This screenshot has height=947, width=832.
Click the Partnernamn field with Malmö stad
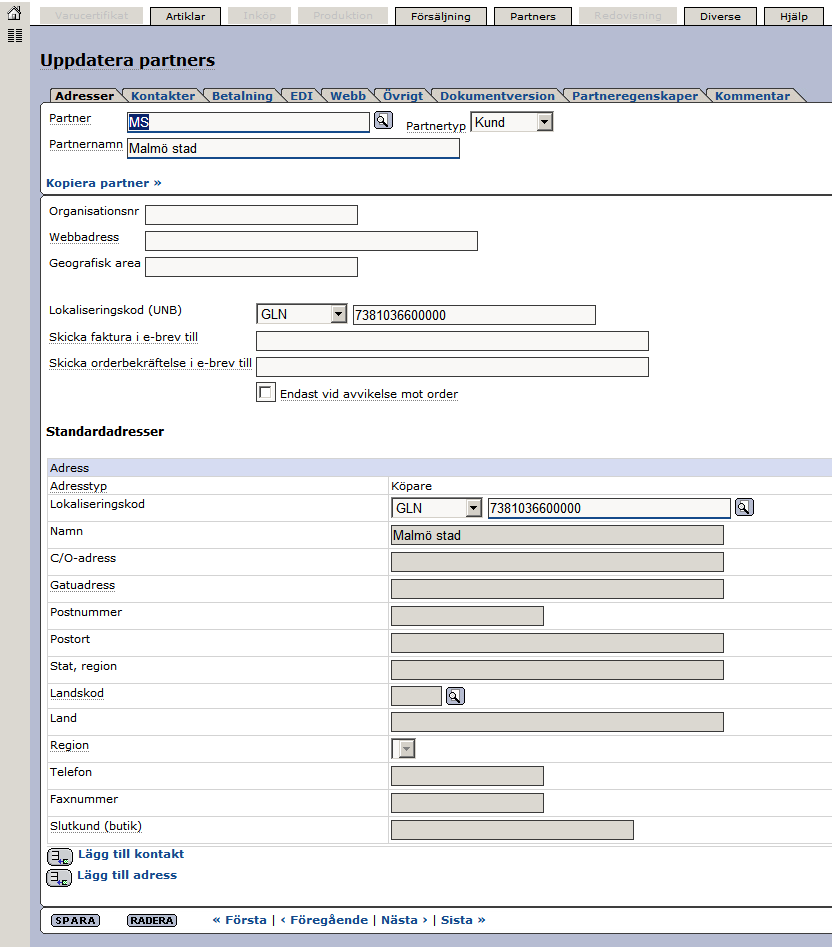293,148
